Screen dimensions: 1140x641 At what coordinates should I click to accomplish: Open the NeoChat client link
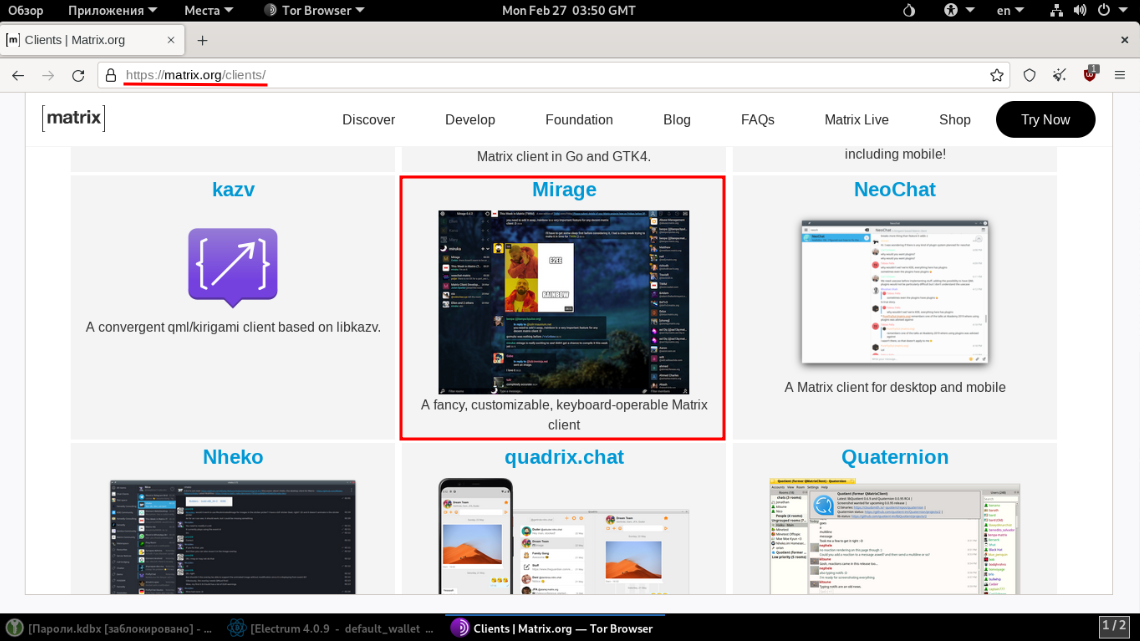tap(894, 189)
